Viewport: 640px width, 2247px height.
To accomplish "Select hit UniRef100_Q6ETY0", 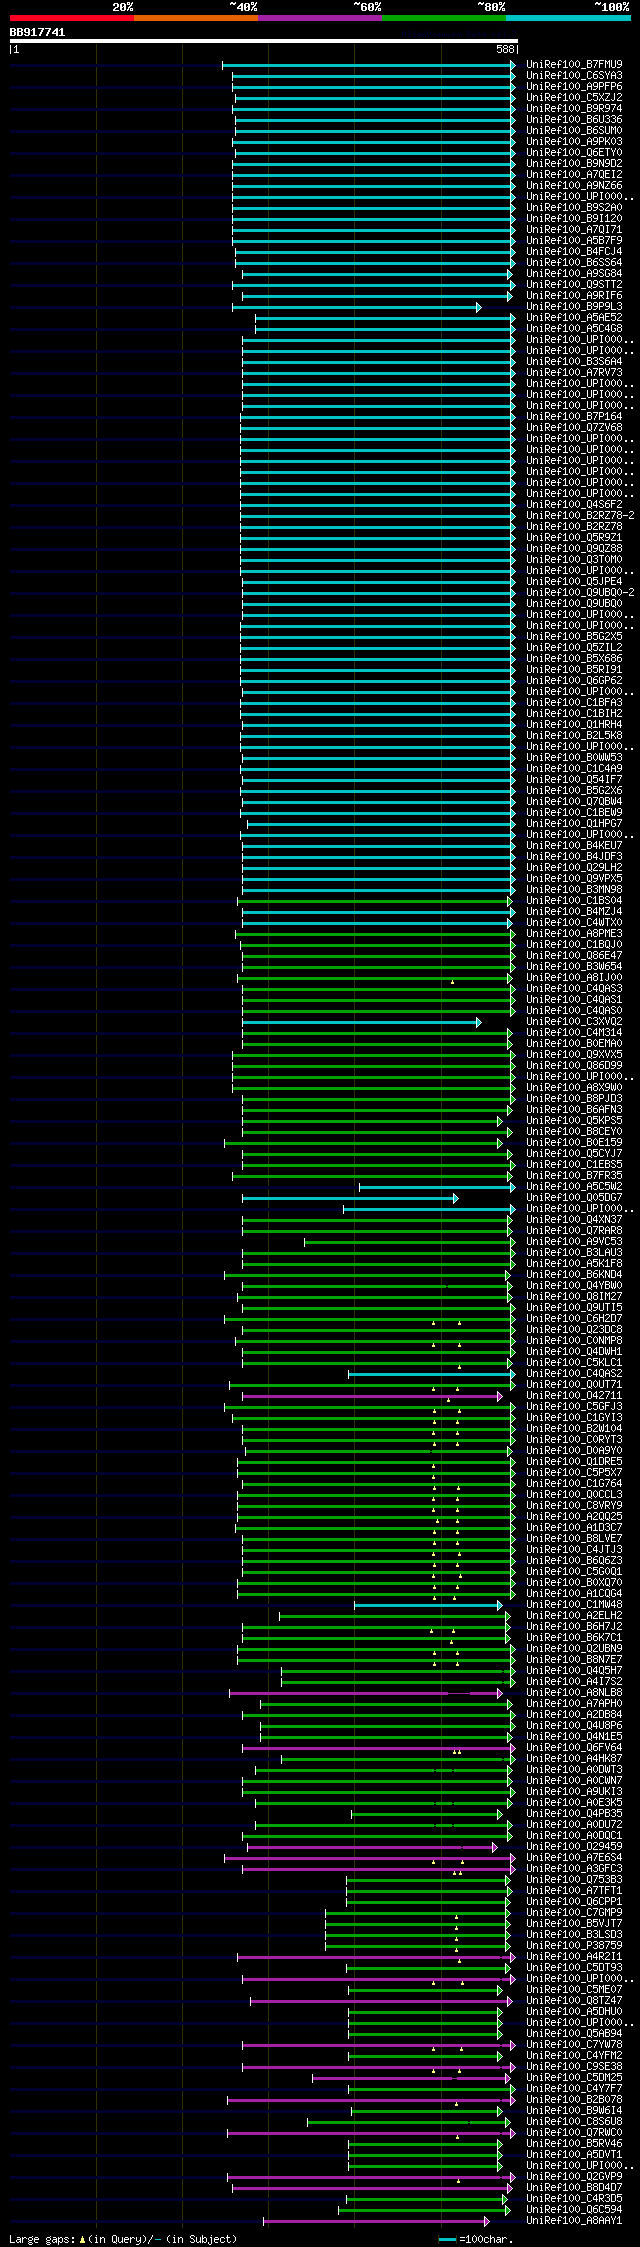I will pos(574,152).
